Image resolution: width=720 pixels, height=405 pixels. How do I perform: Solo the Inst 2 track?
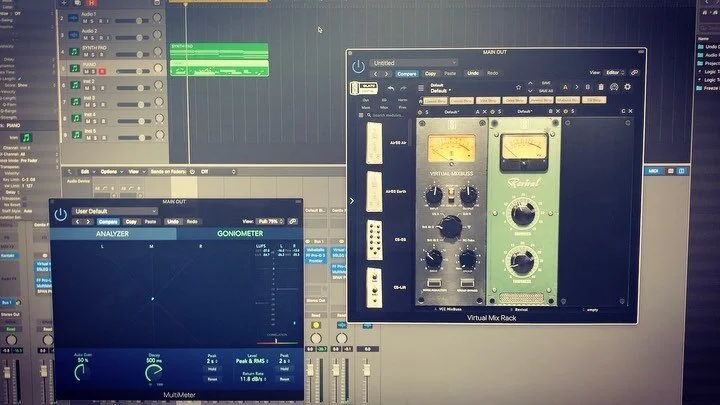click(95, 88)
